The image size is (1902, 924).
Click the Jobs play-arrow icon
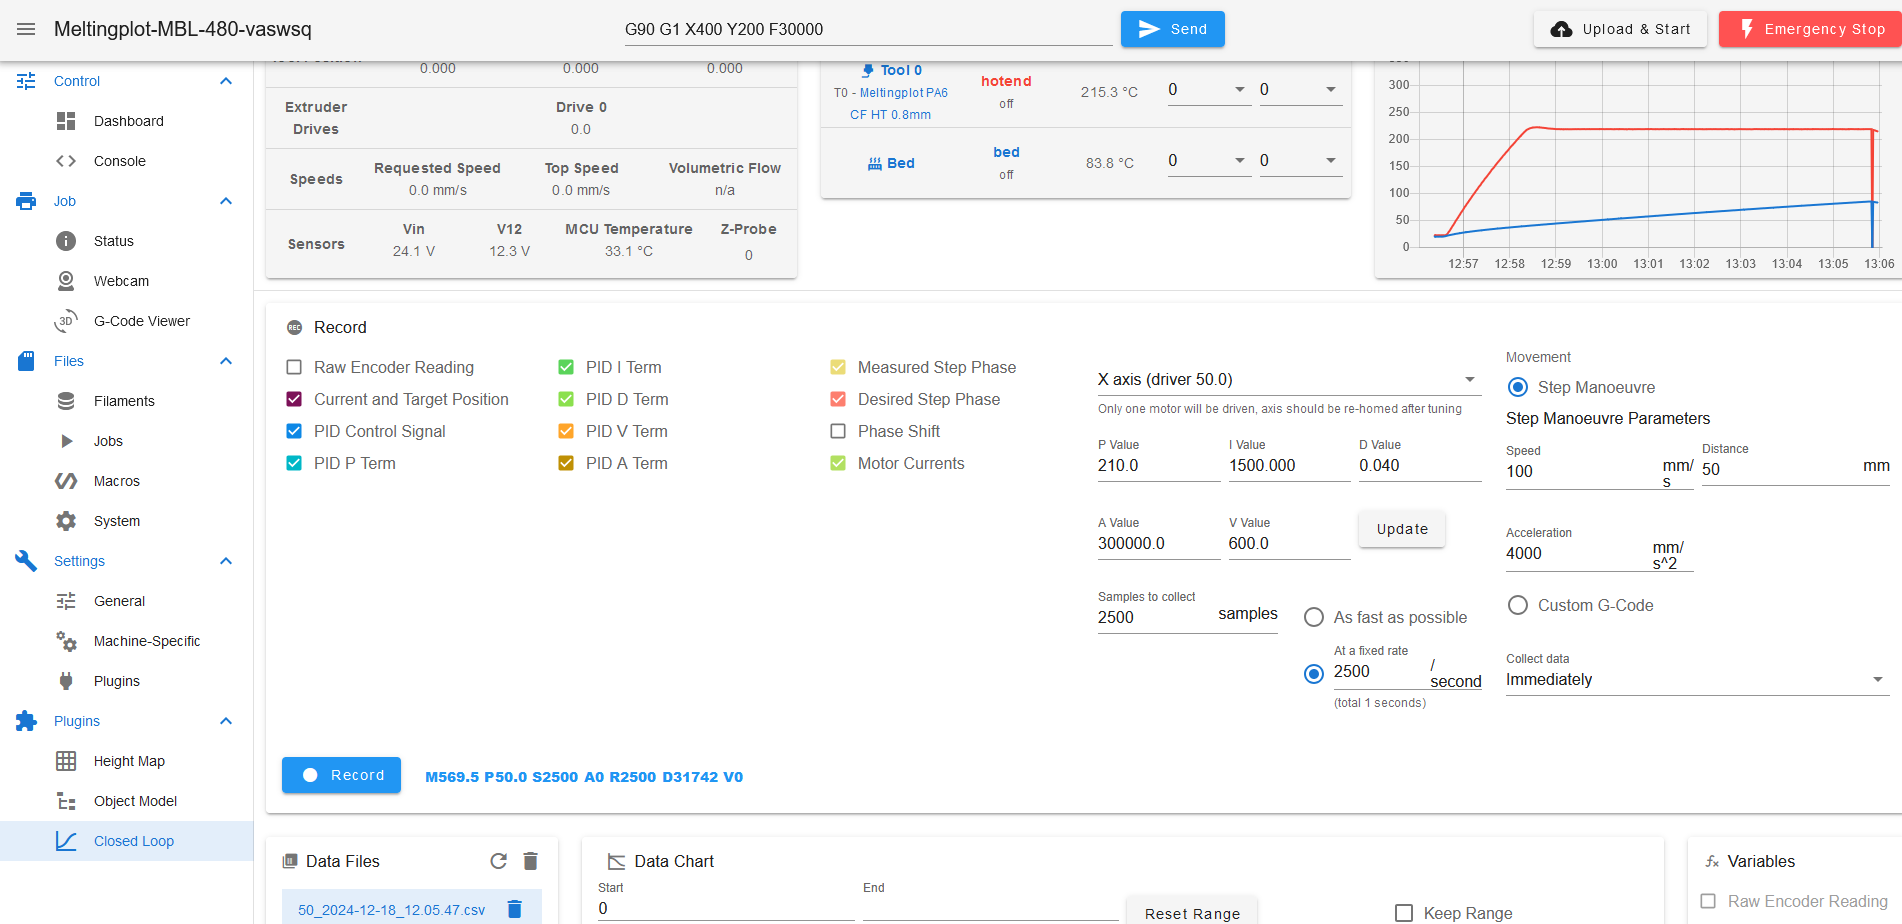click(66, 441)
